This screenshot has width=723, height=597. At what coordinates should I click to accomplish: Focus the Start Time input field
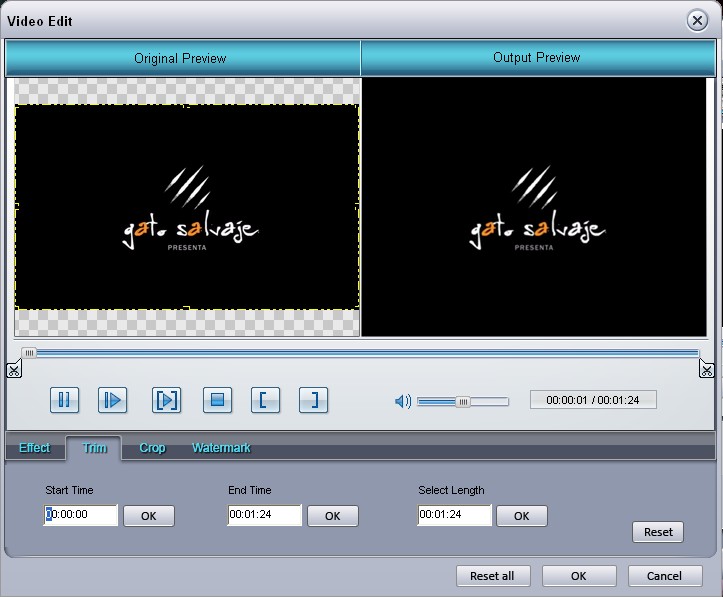click(x=81, y=514)
